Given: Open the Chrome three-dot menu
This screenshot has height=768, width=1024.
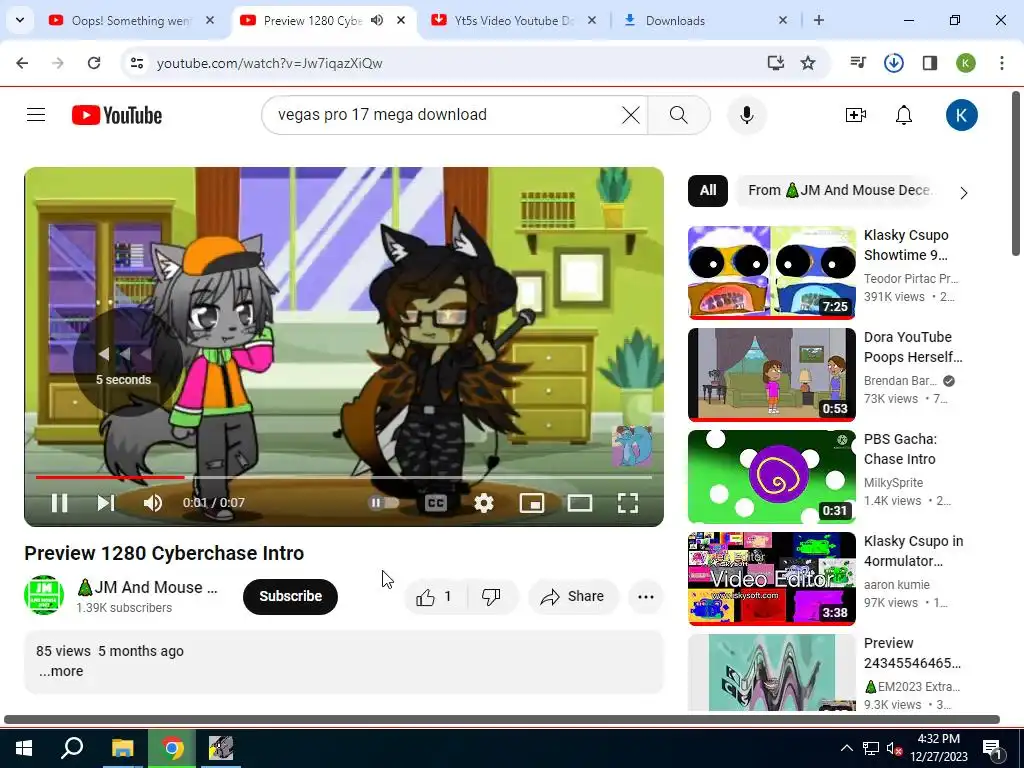Looking at the screenshot, I should coord(1002,63).
